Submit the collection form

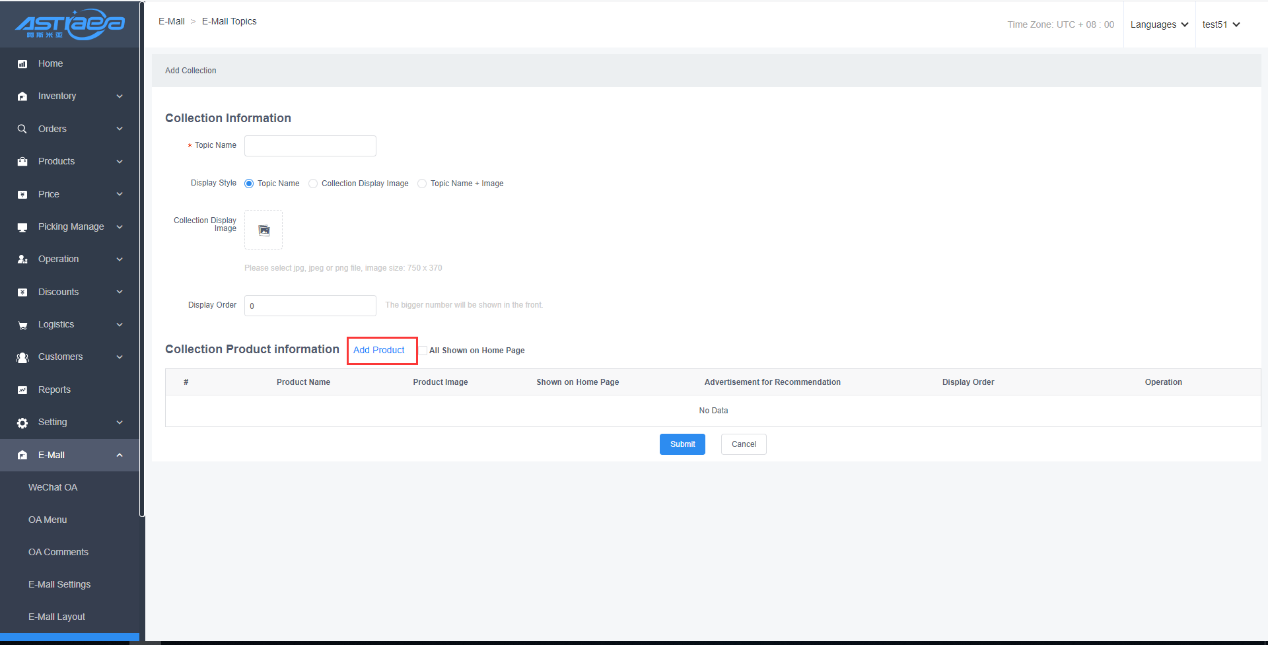[x=682, y=444]
